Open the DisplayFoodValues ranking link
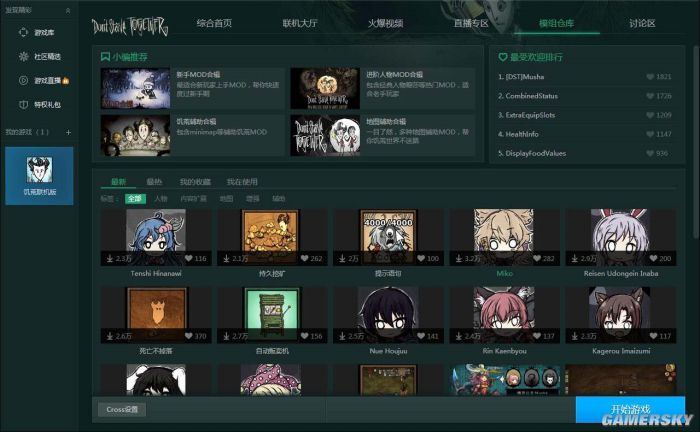 click(535, 153)
